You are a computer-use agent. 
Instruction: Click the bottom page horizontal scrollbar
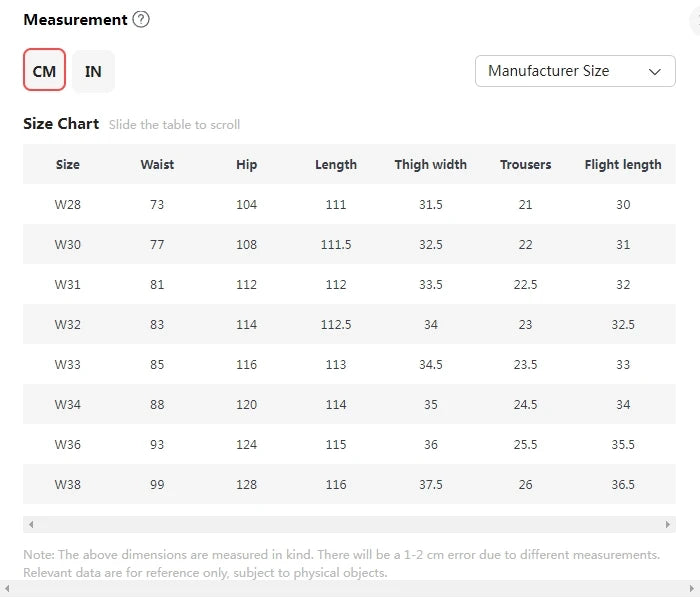click(350, 590)
